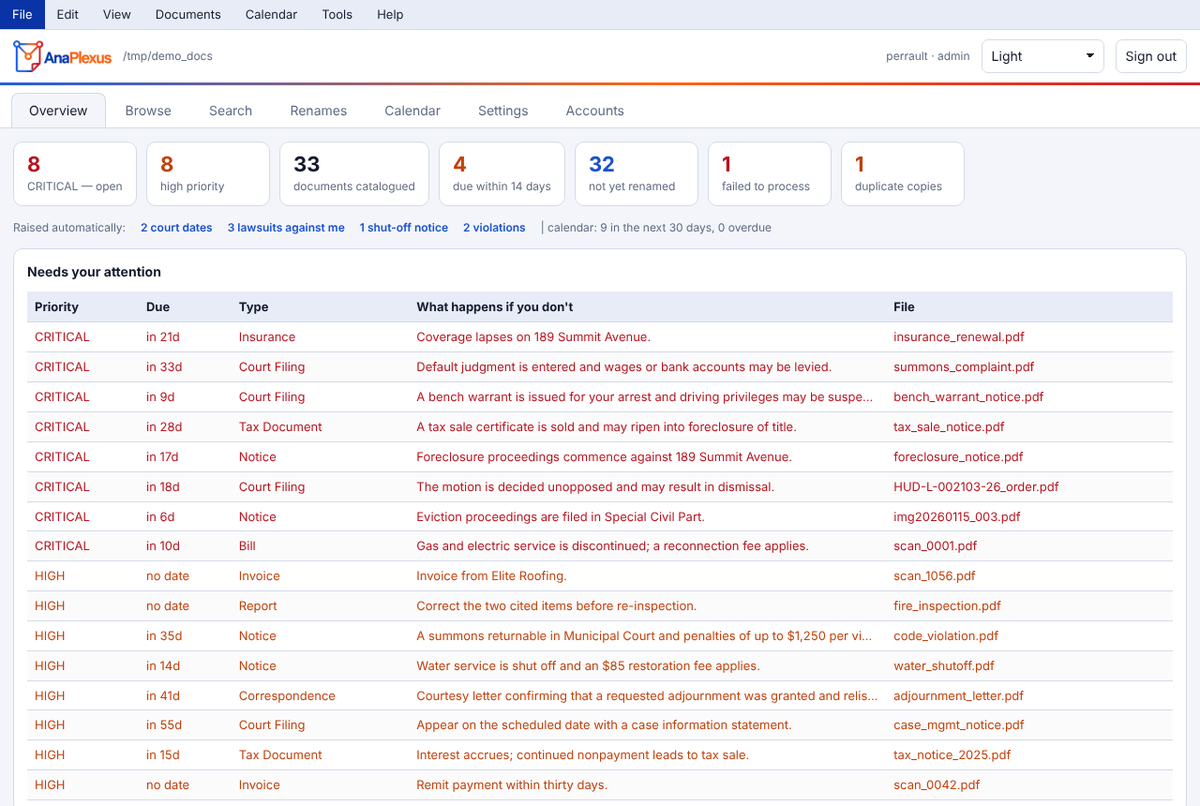Click 'Eviction proceedings are filed' consequence text
1200x806 pixels.
[562, 517]
